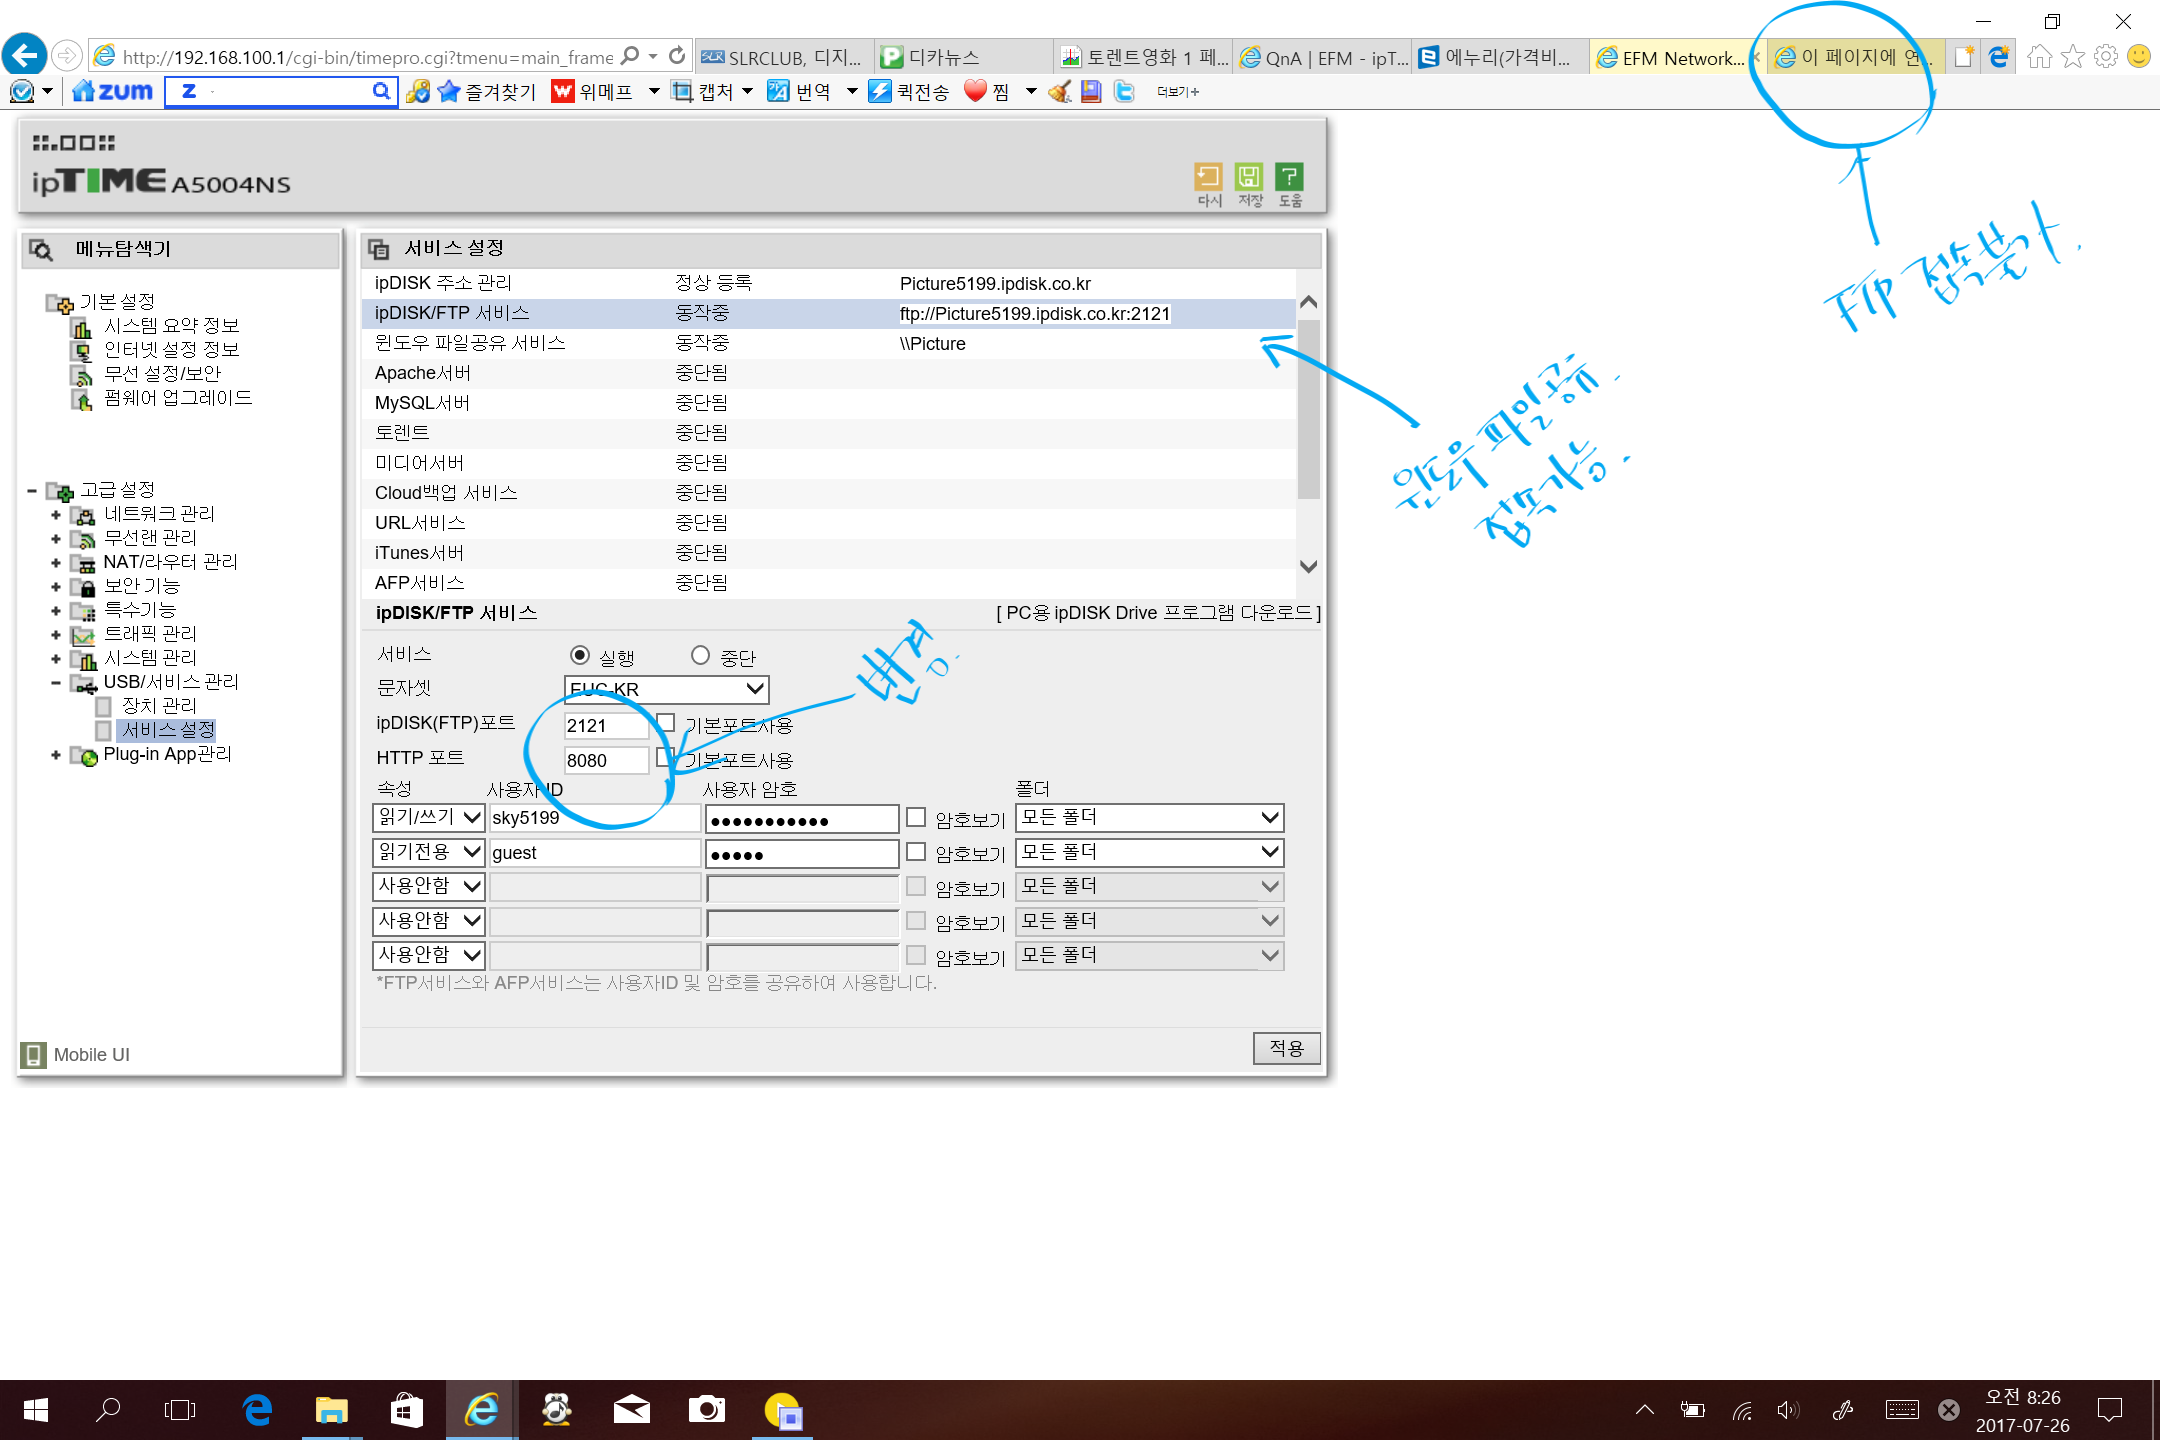Image resolution: width=2160 pixels, height=1440 pixels.
Task: Switch to the QnA | EFM browser tab
Action: [x=1323, y=57]
